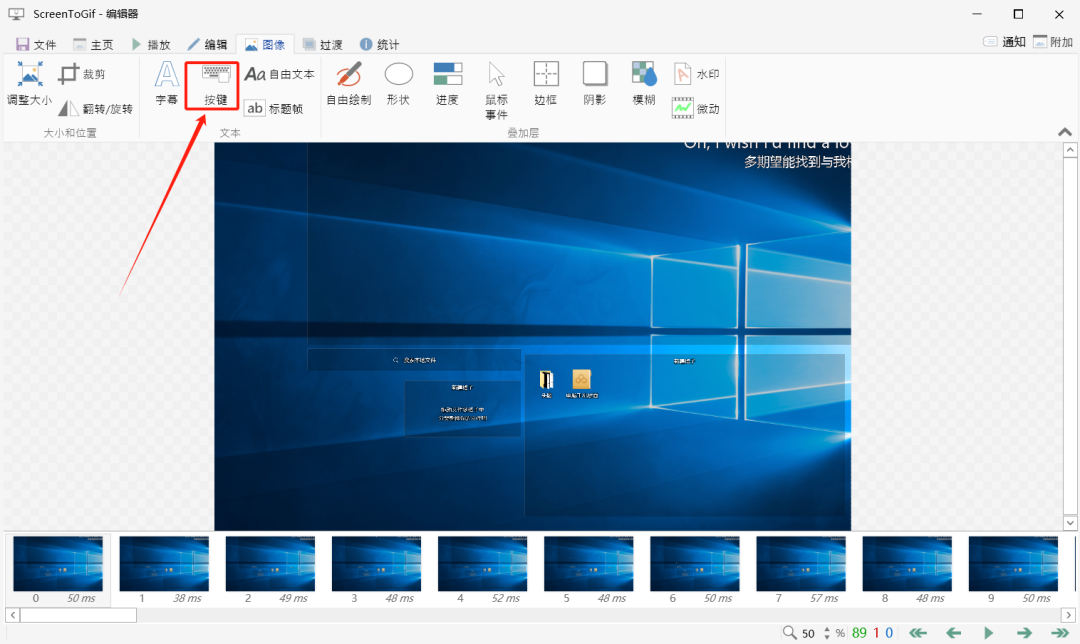Add a 字幕 caption overlay

tap(166, 84)
